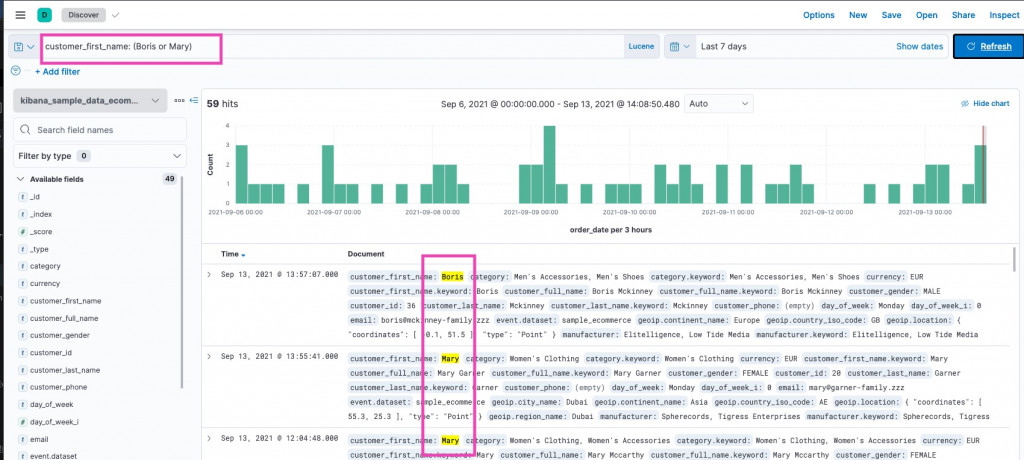The image size is (1024, 460).
Task: Click the Search field names input
Action: pyautogui.click(x=100, y=129)
